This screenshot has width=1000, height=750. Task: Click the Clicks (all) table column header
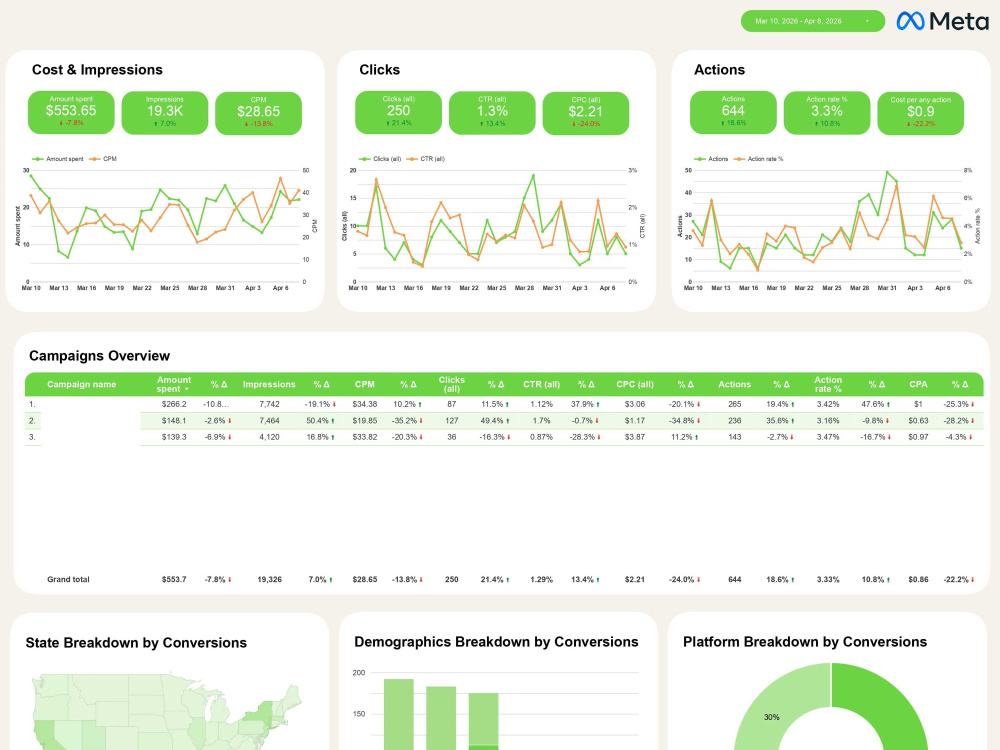point(452,384)
